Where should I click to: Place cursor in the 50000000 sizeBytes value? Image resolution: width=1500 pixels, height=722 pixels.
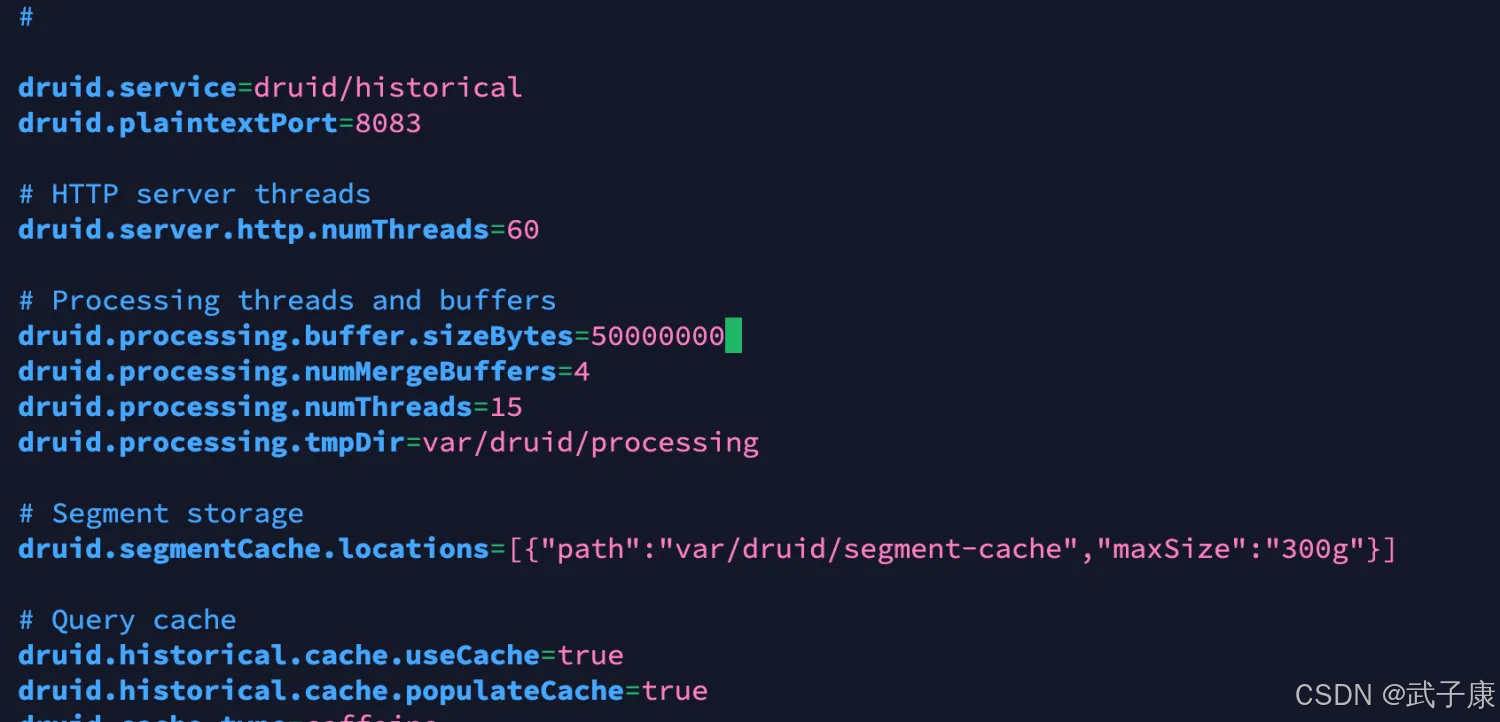[x=657, y=336]
